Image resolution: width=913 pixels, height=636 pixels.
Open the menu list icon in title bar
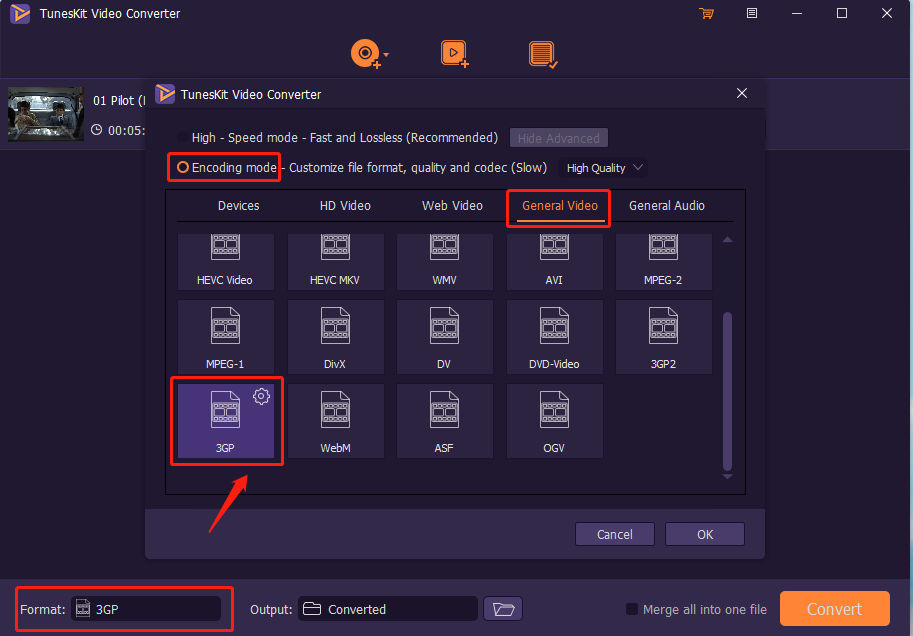coord(752,13)
